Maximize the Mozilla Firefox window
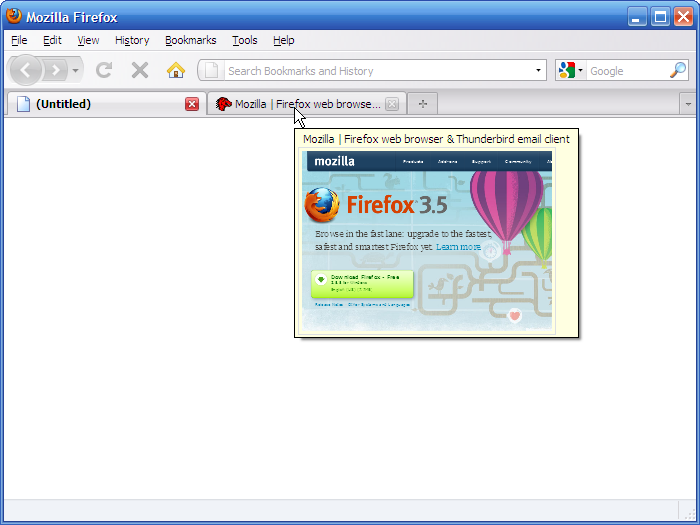The image size is (700, 525). coord(660,17)
